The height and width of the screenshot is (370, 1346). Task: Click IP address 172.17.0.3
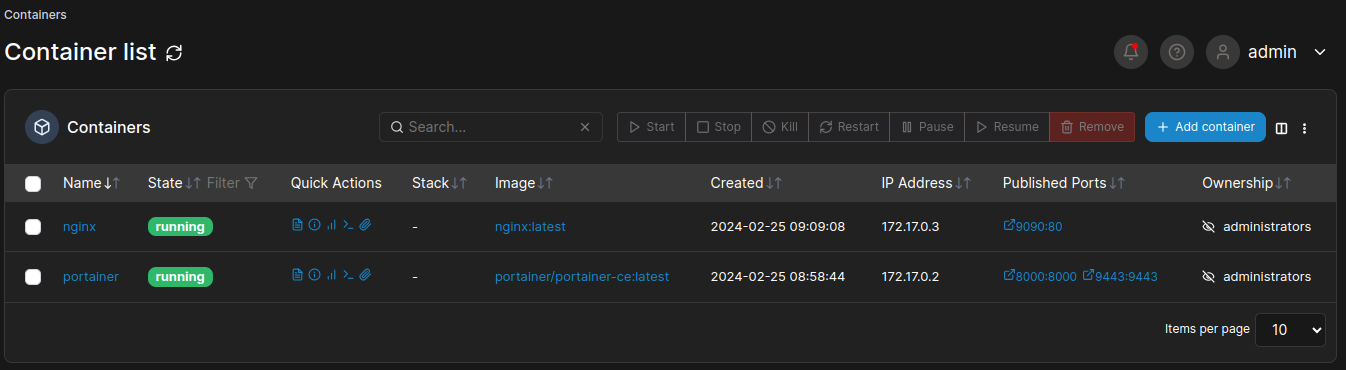coord(910,227)
